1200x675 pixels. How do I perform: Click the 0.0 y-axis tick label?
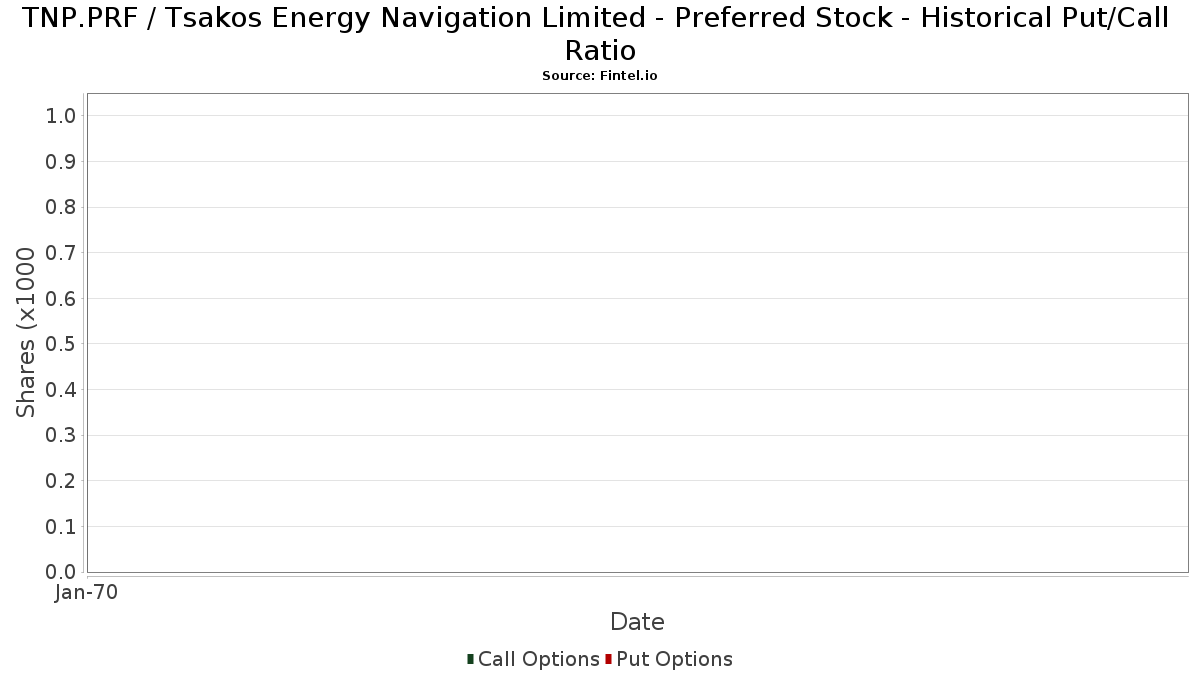61,572
